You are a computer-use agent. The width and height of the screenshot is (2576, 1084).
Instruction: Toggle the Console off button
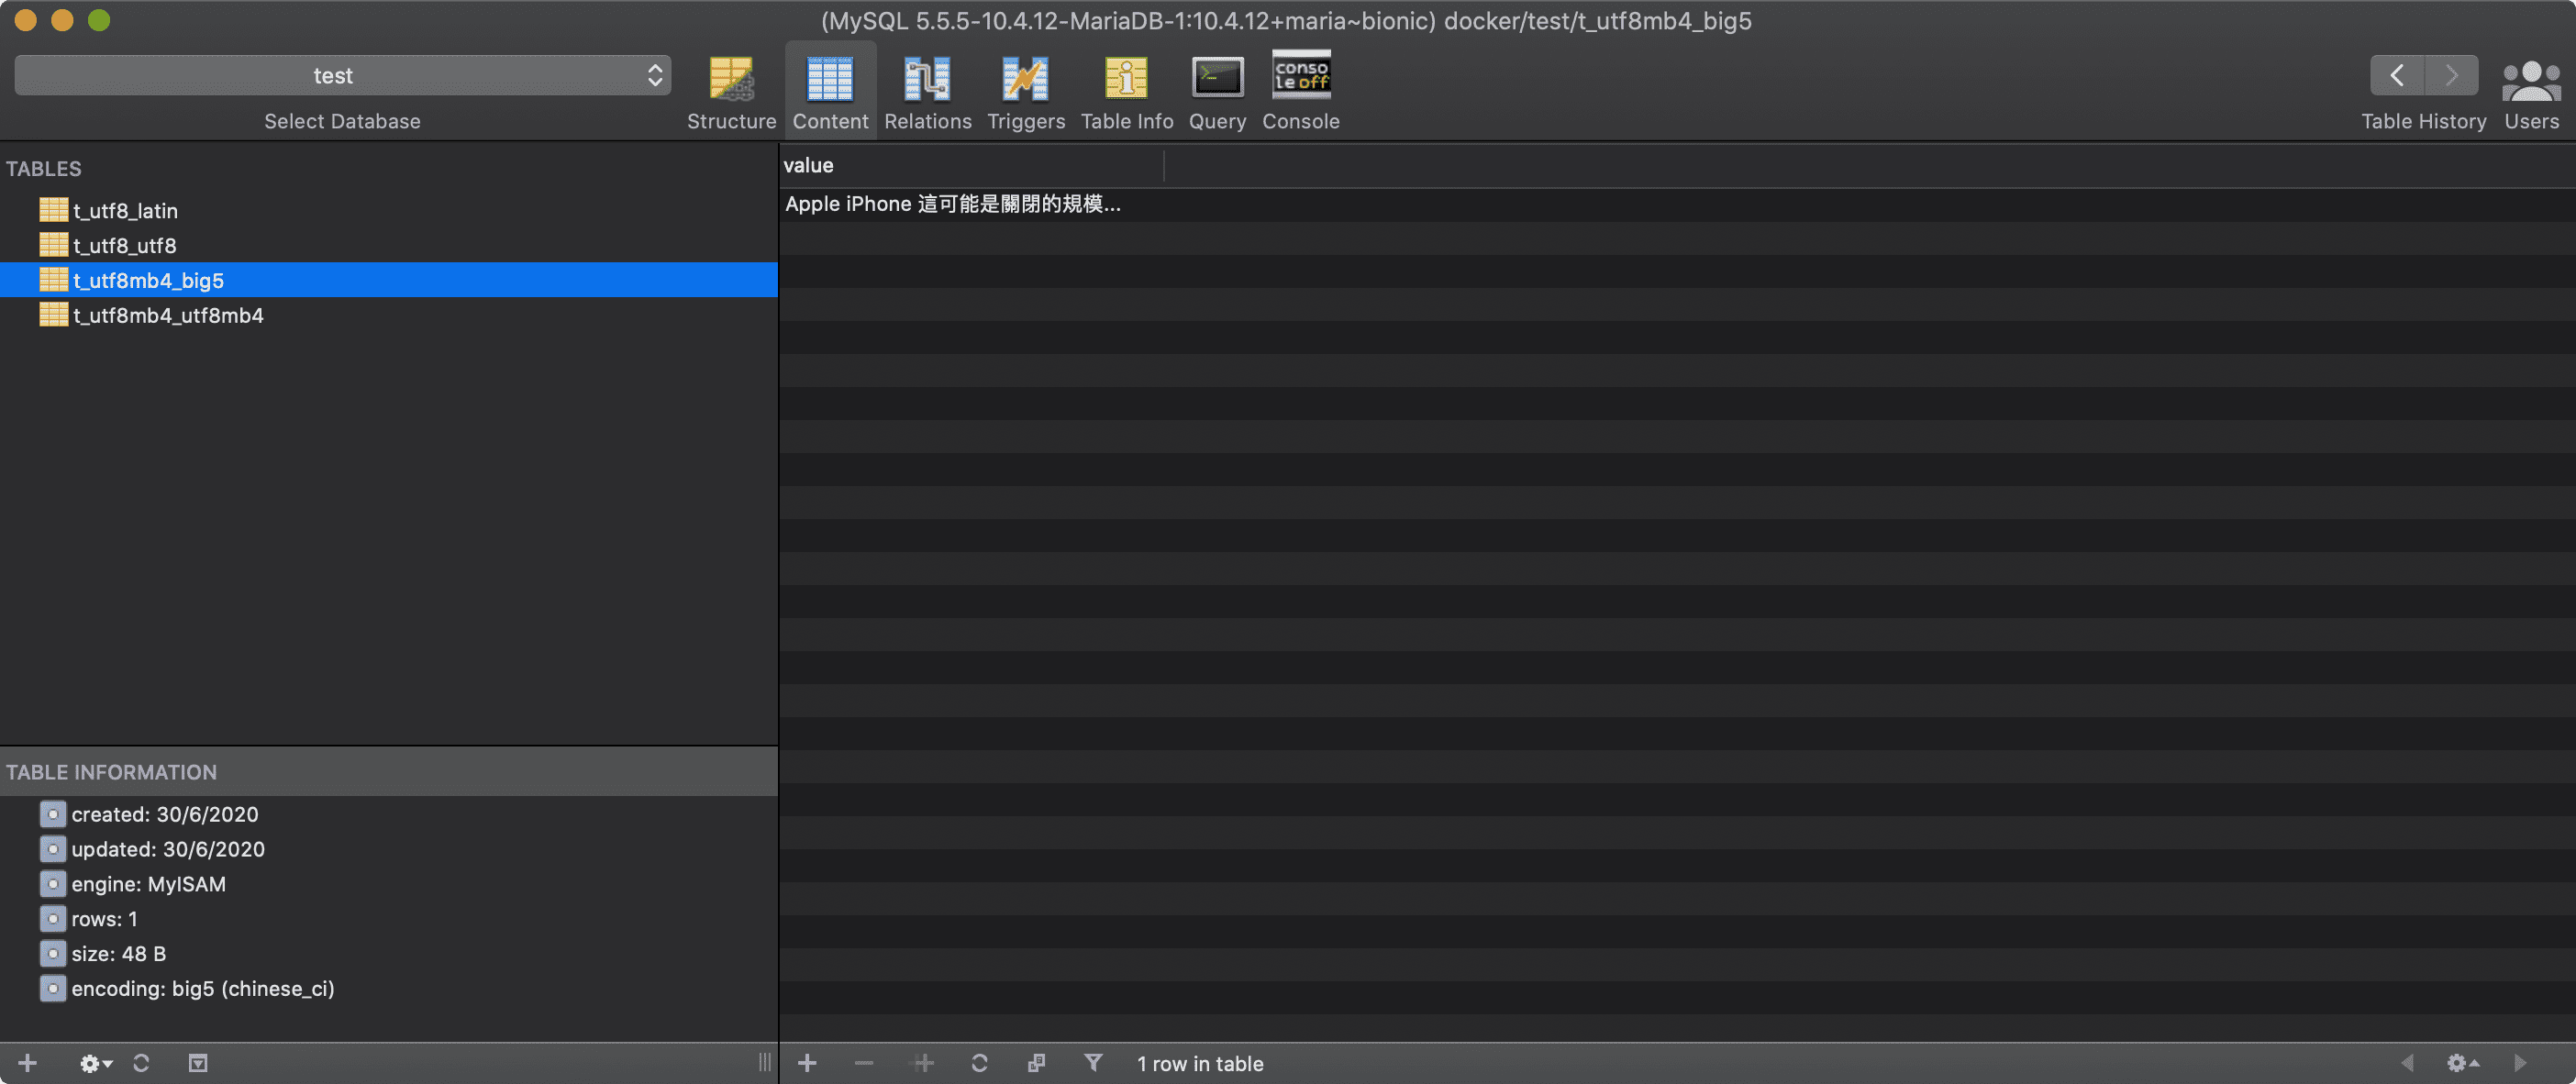tap(1300, 90)
